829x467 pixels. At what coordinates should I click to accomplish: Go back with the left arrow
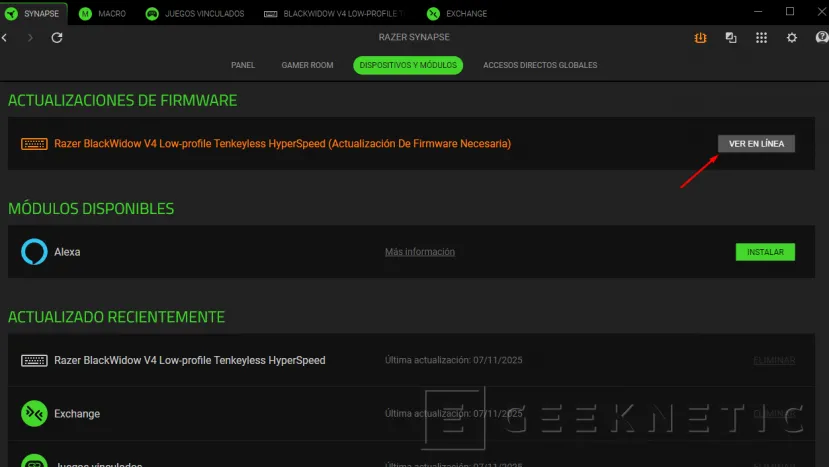pos(5,38)
